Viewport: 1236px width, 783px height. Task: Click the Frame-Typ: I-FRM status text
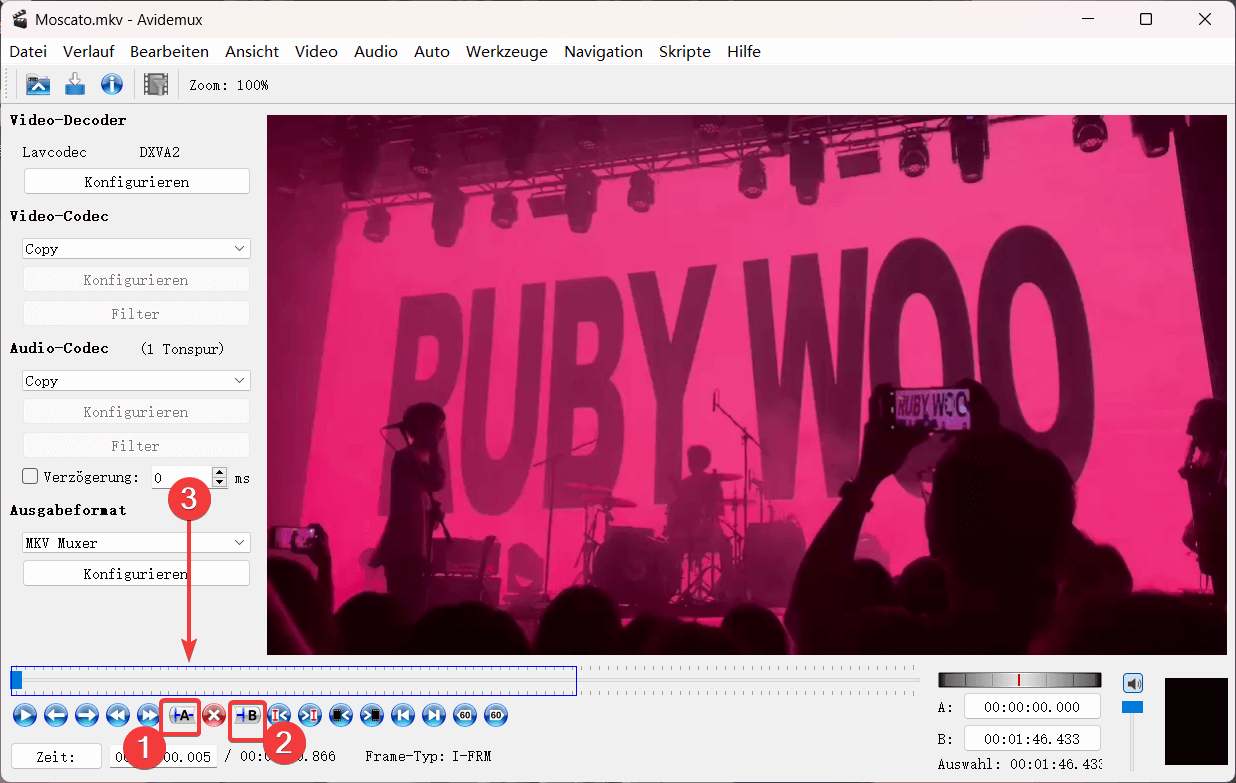click(x=428, y=756)
